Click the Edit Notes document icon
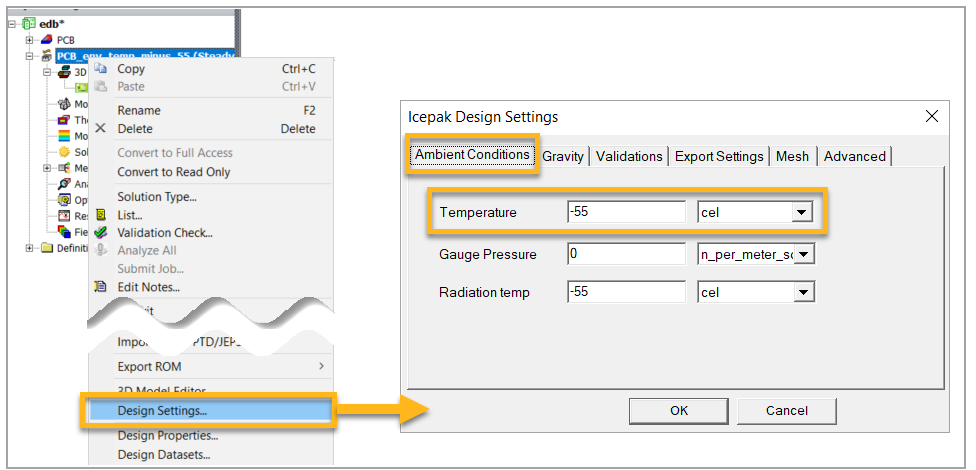 [x=100, y=287]
